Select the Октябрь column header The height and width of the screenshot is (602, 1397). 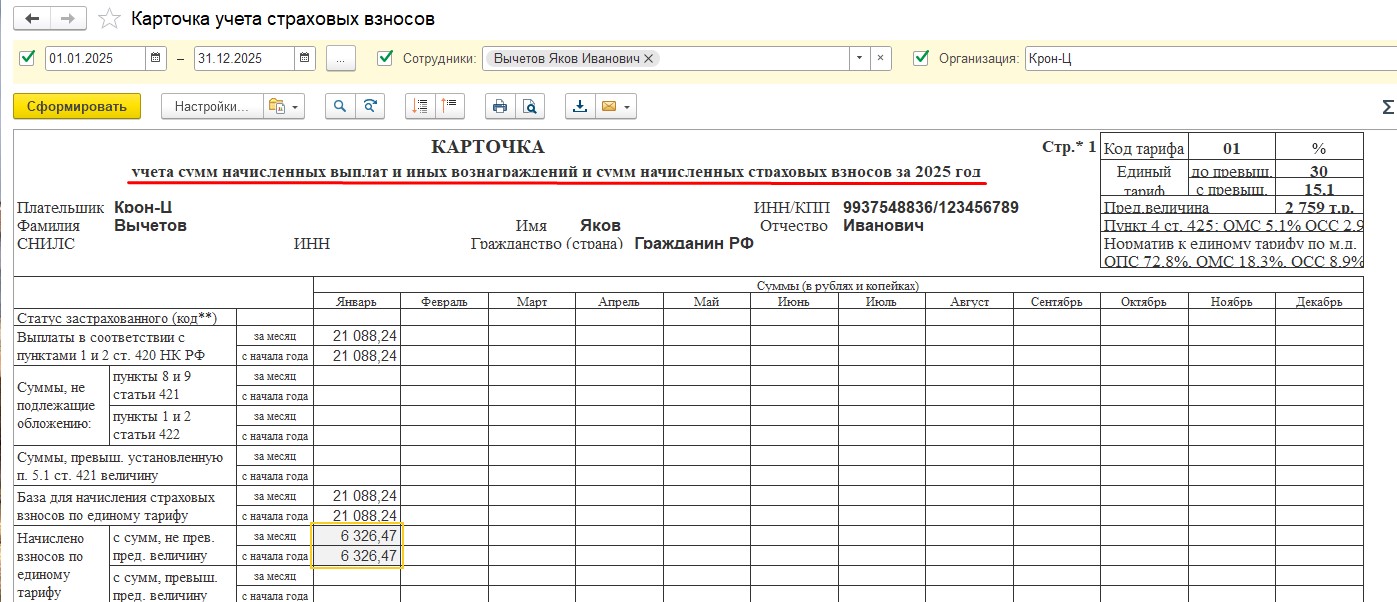pyautogui.click(x=1144, y=301)
